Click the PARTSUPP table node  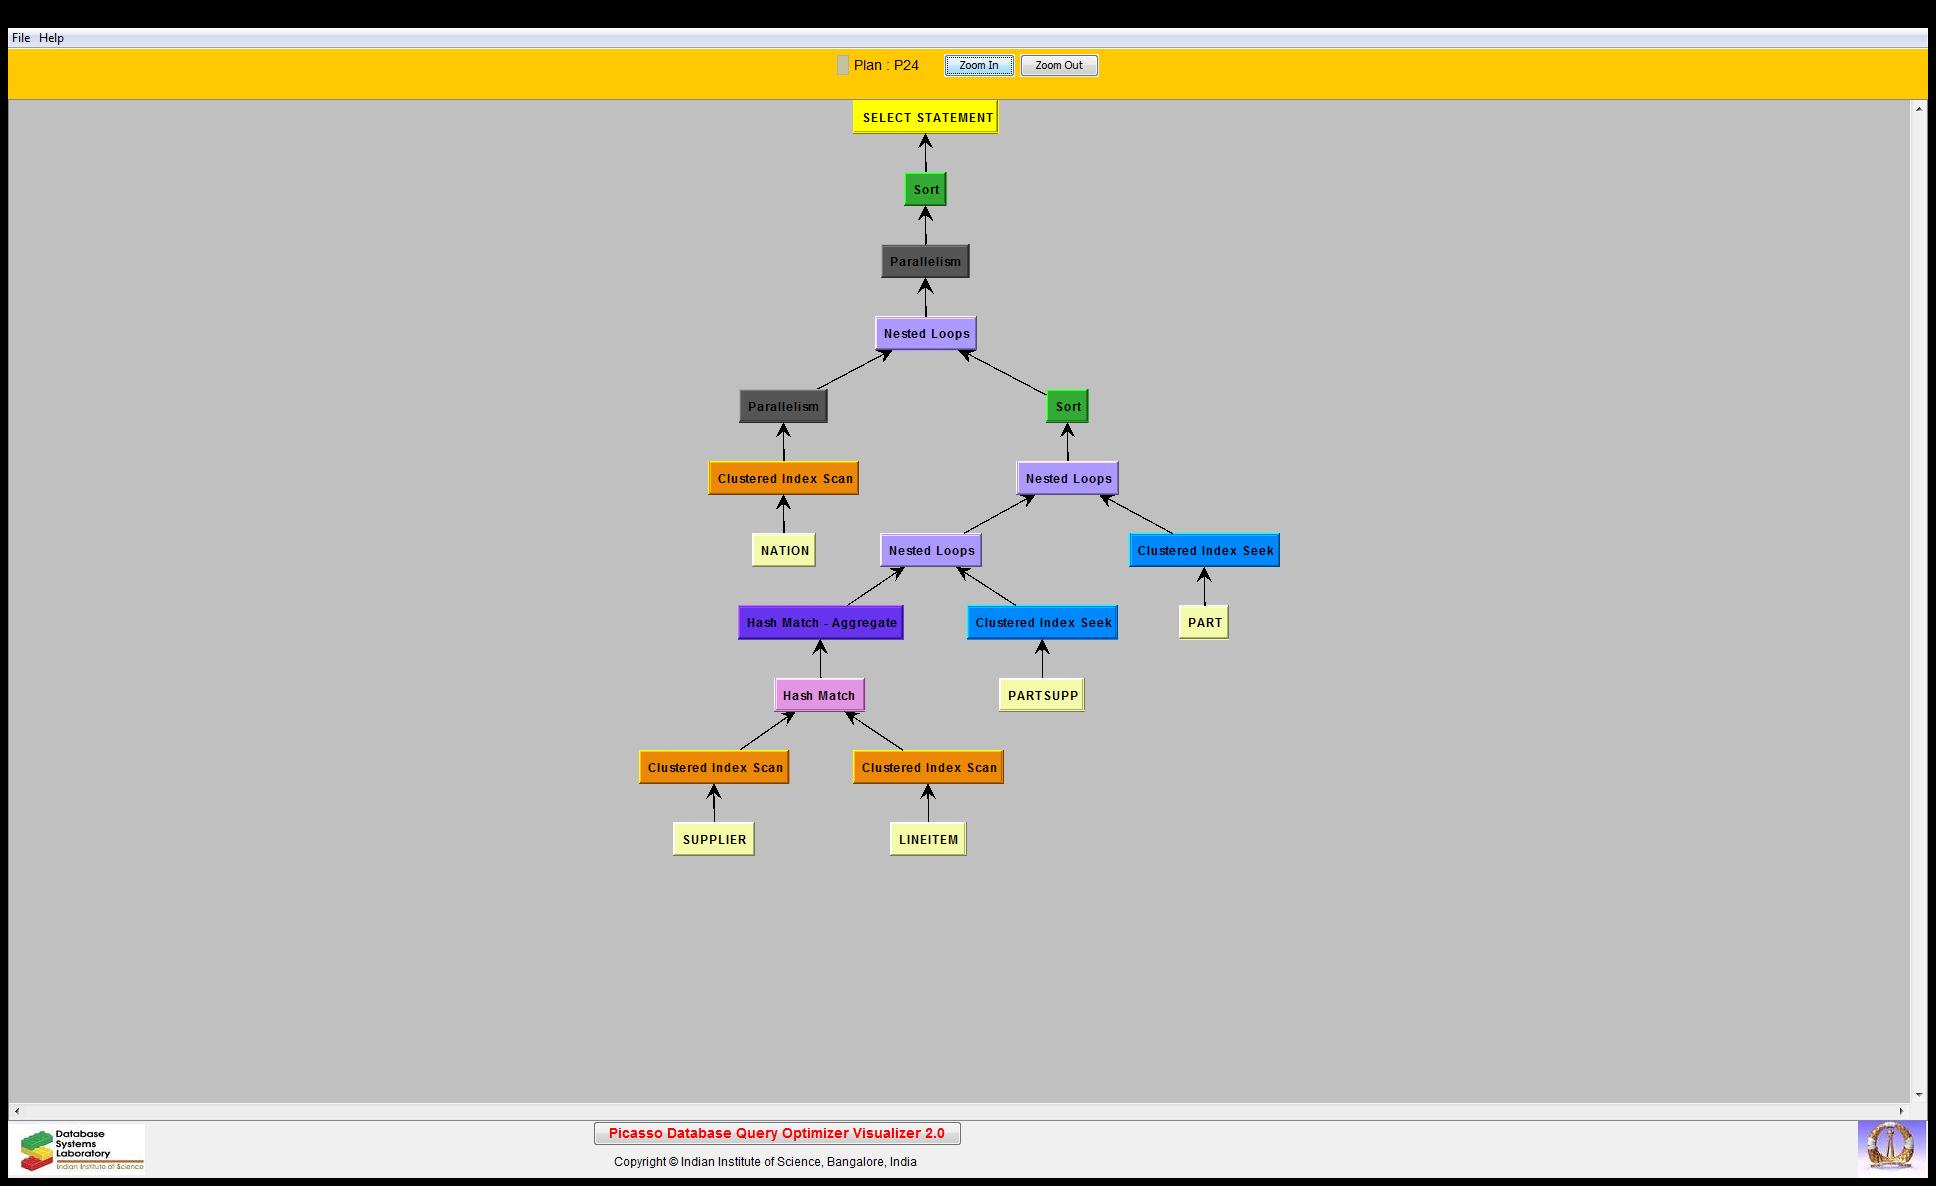pyautogui.click(x=1042, y=695)
